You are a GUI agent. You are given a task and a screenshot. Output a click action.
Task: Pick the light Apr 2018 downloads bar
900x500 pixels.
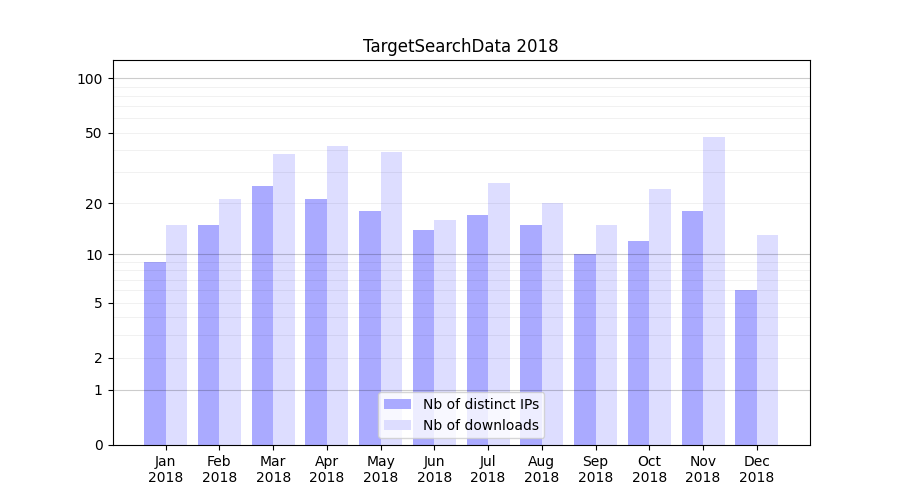[x=337, y=295]
